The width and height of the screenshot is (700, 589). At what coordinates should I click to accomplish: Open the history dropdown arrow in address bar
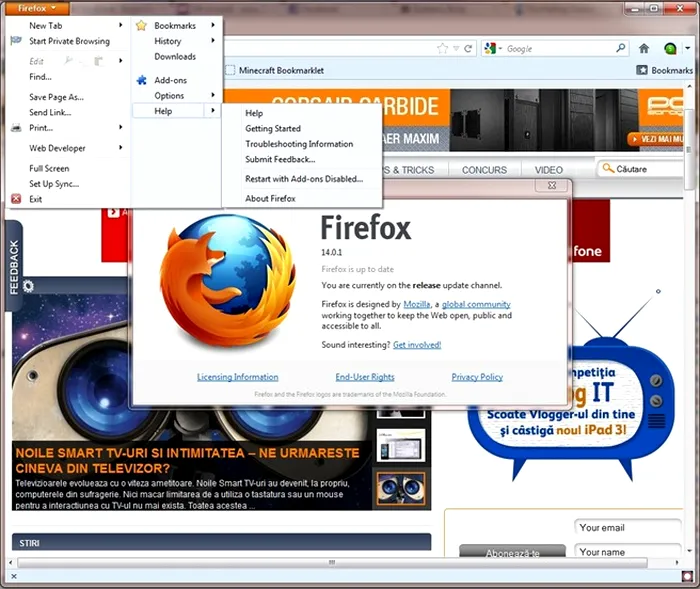[x=456, y=48]
